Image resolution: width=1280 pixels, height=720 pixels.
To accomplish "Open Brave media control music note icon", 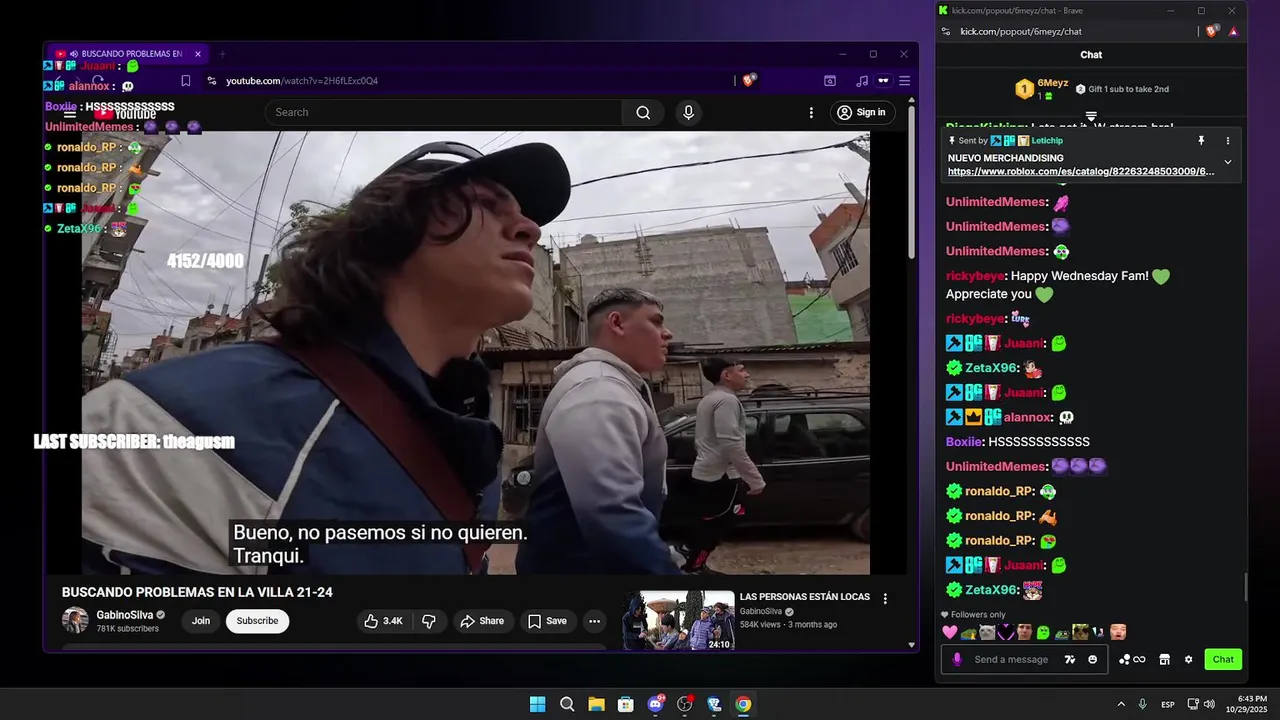I will pyautogui.click(x=862, y=81).
